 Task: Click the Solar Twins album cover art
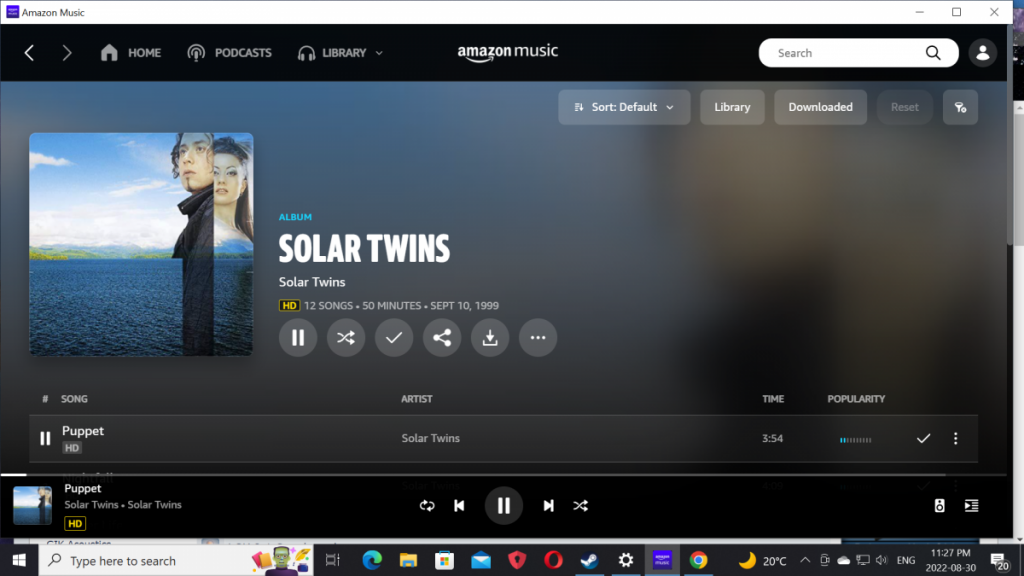click(x=141, y=244)
